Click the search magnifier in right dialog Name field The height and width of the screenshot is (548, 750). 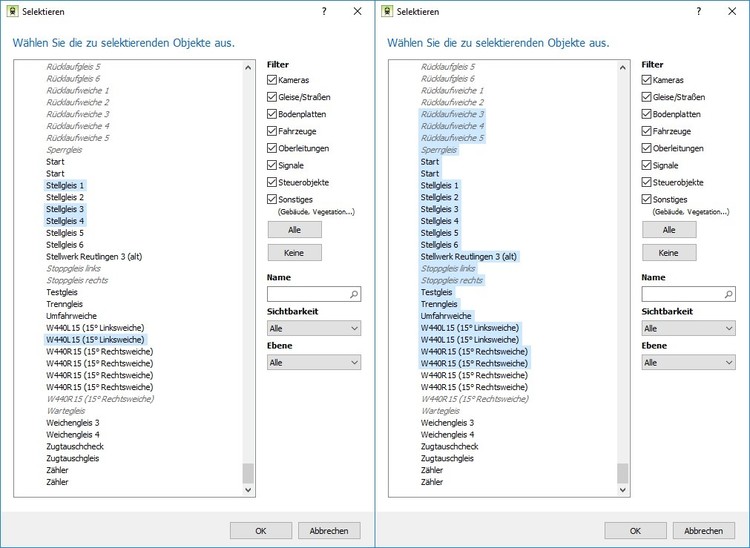coord(728,294)
